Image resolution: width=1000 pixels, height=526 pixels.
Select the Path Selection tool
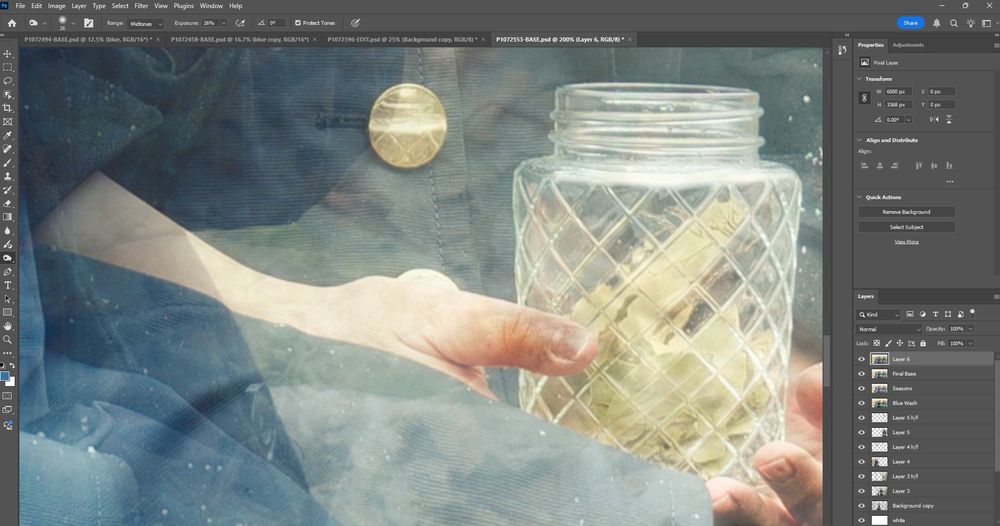(x=8, y=299)
